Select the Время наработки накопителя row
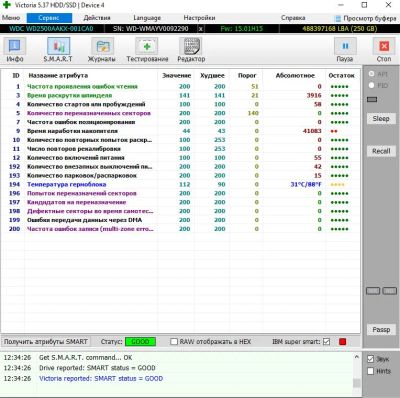Viewport: 400px width, 398px height. 180,131
